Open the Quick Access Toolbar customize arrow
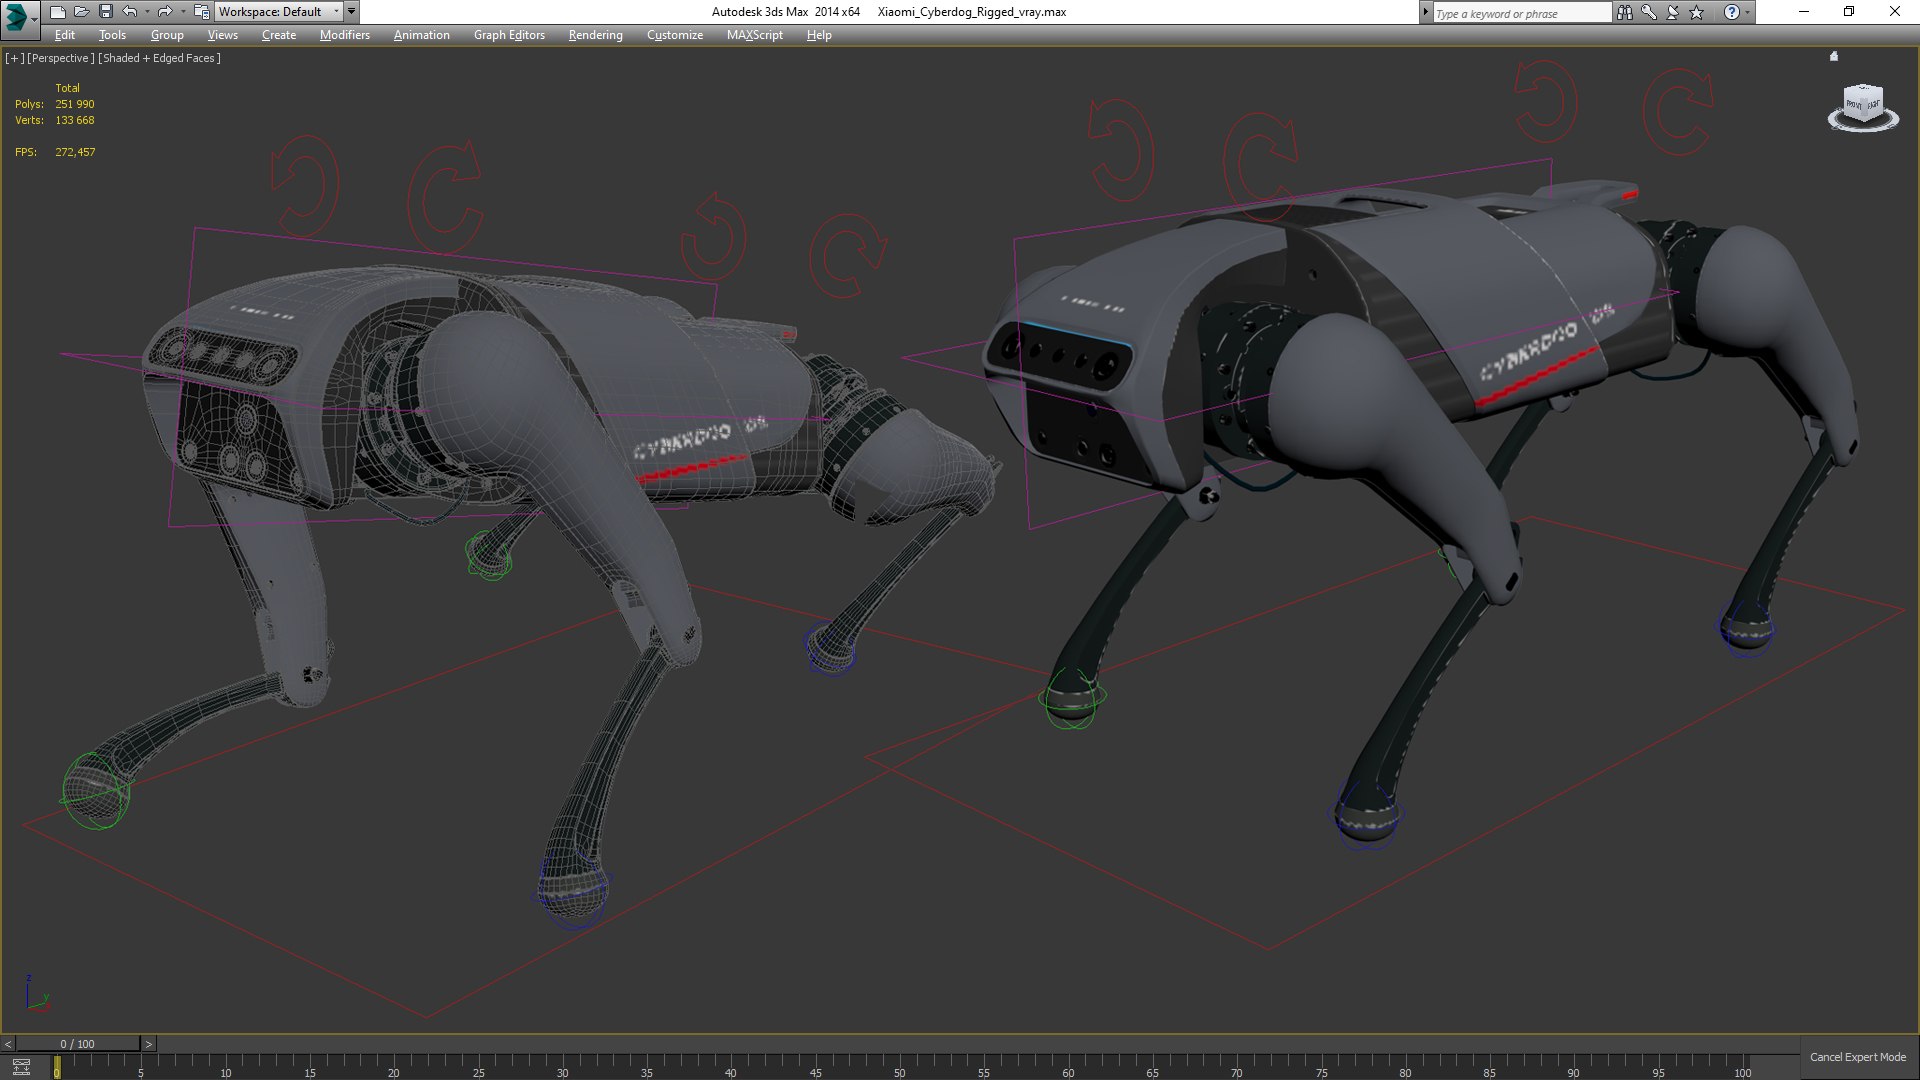The width and height of the screenshot is (1920, 1080). (351, 12)
